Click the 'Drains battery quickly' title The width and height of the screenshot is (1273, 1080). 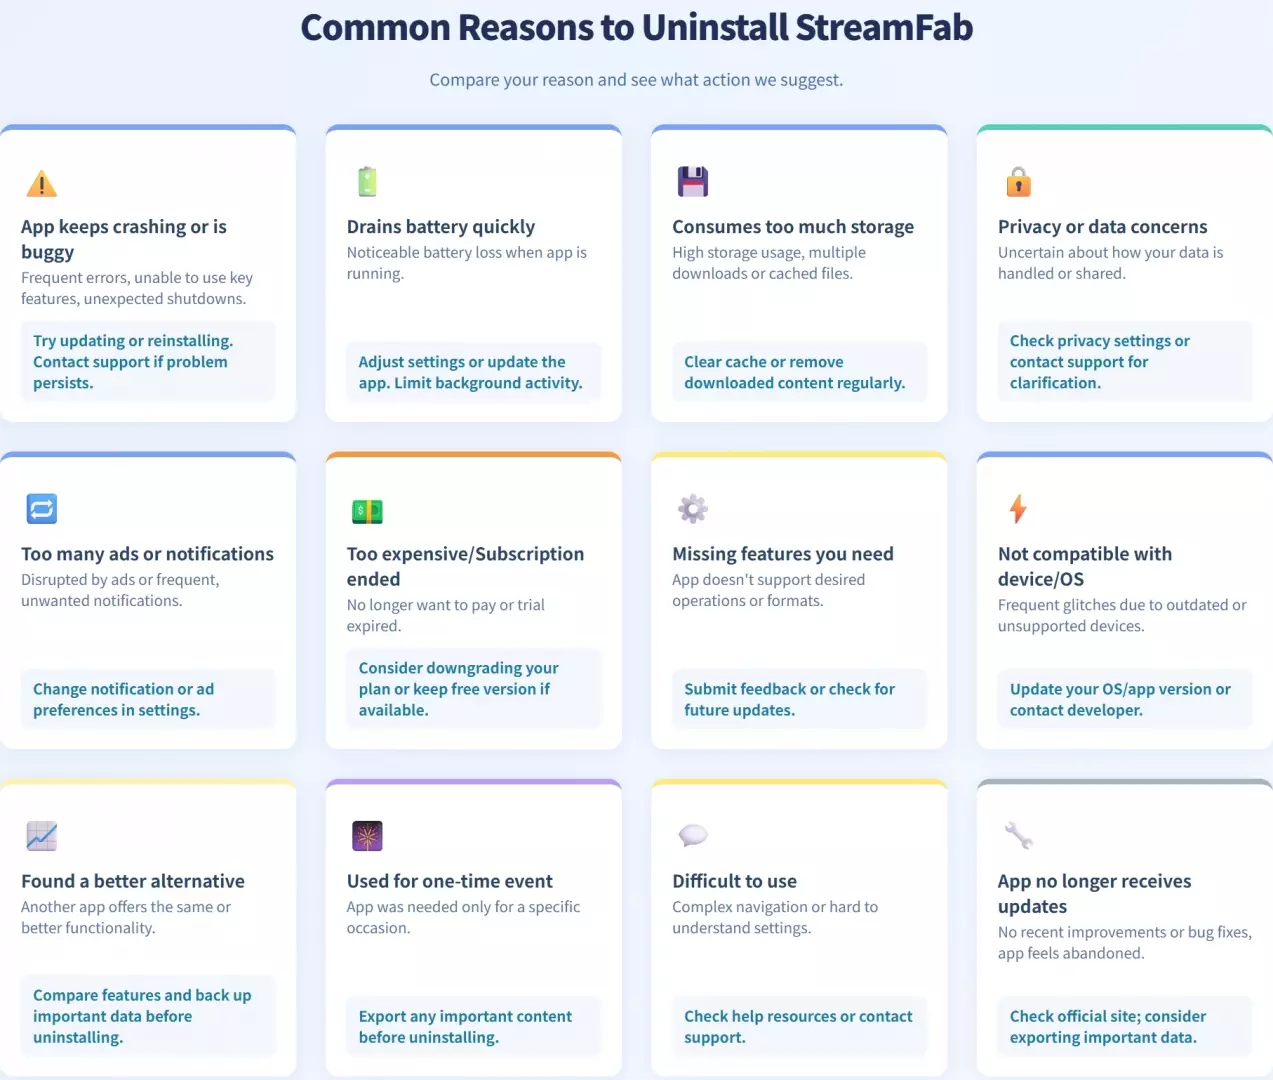click(x=441, y=227)
